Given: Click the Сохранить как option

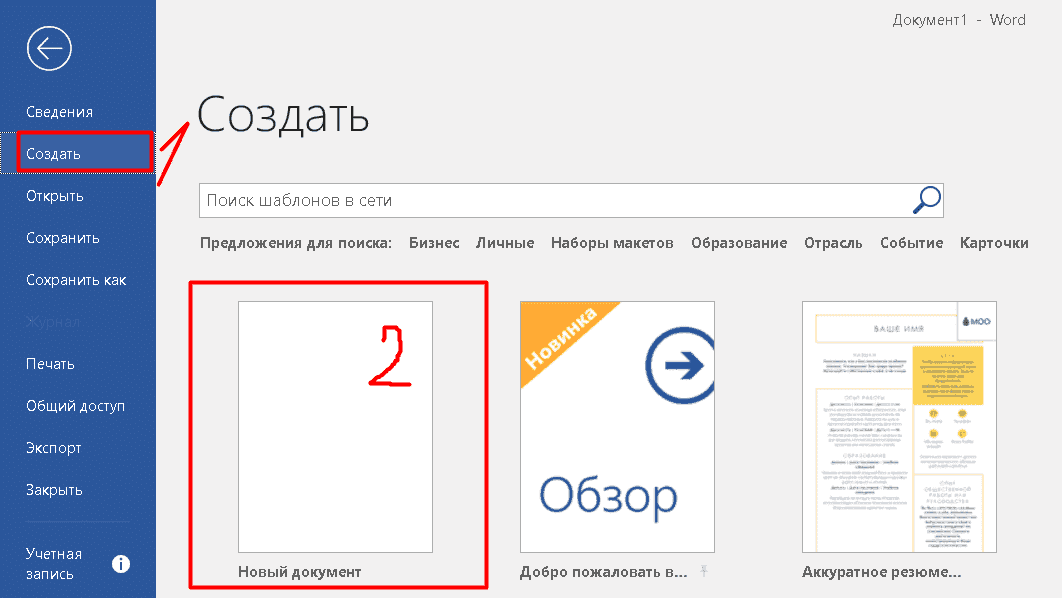Looking at the screenshot, I should [75, 279].
